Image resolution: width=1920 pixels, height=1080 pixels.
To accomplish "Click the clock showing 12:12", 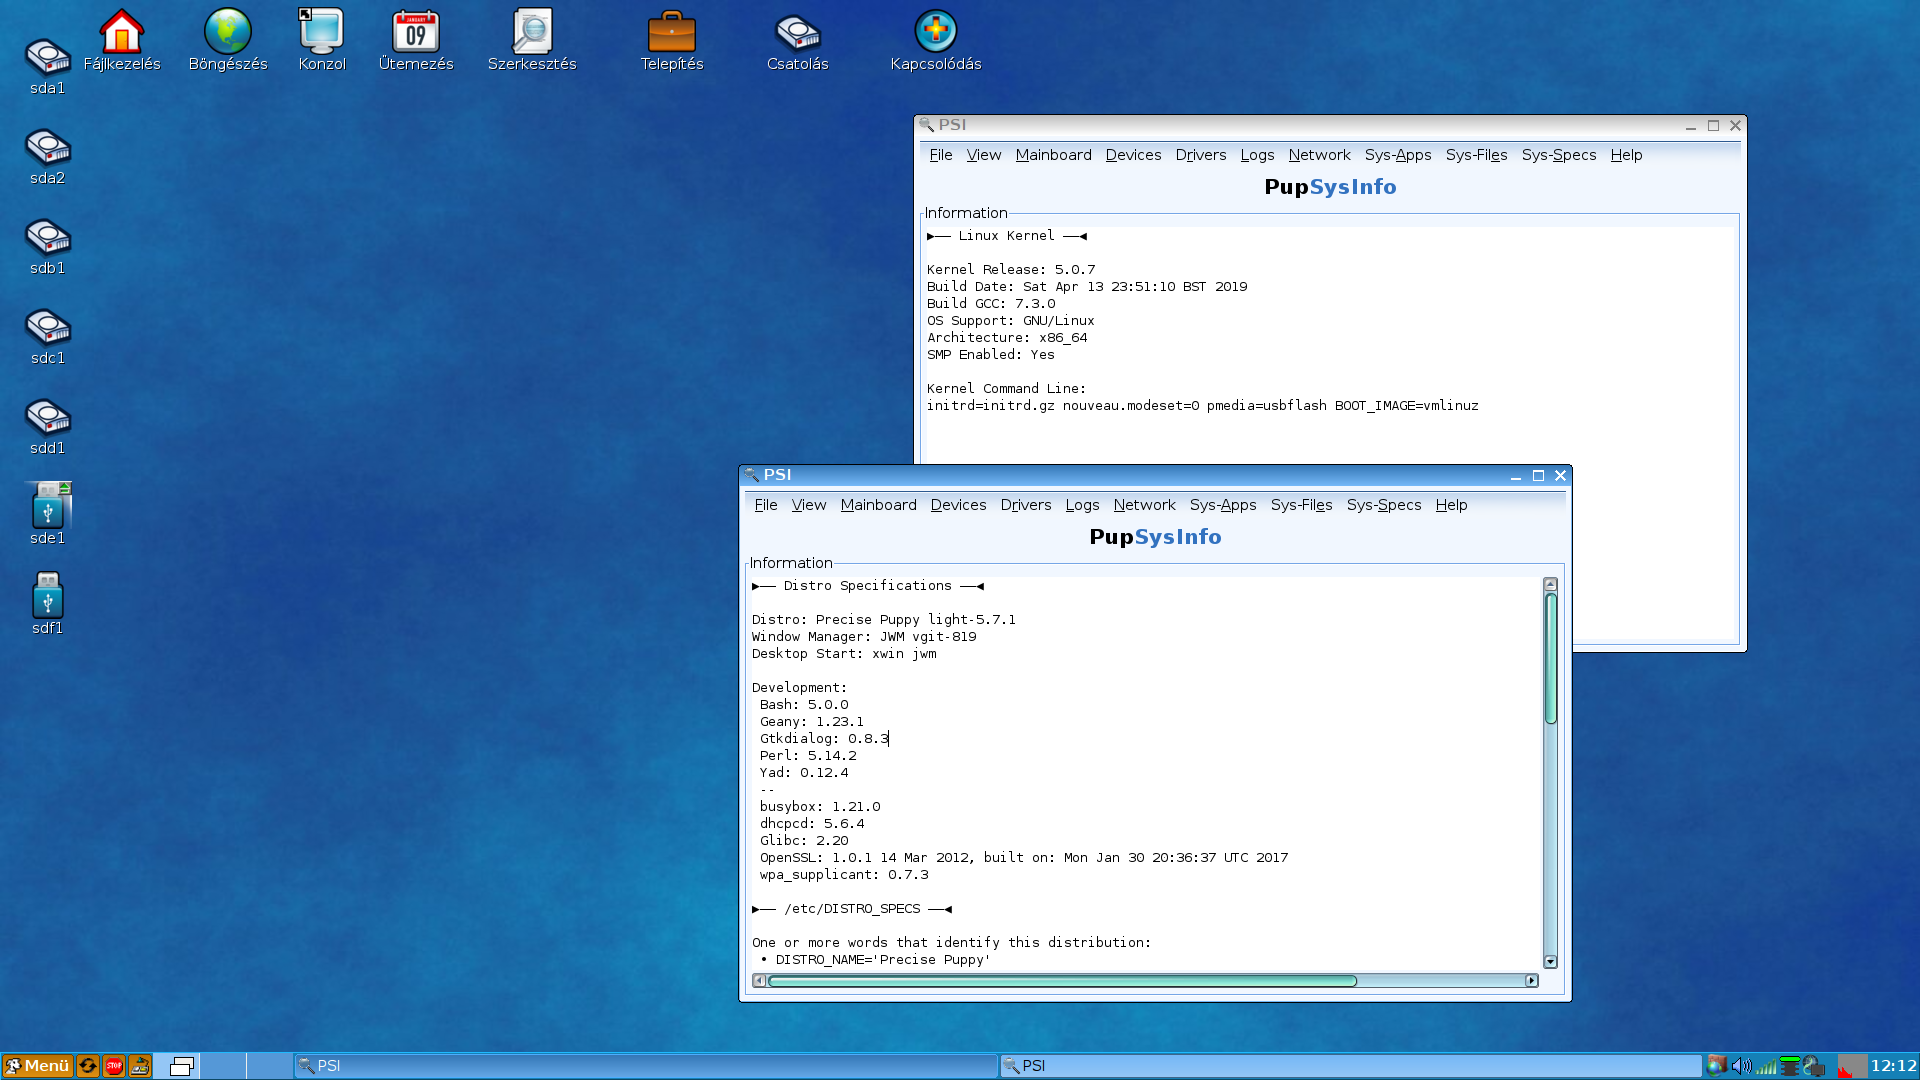I will point(1894,1066).
